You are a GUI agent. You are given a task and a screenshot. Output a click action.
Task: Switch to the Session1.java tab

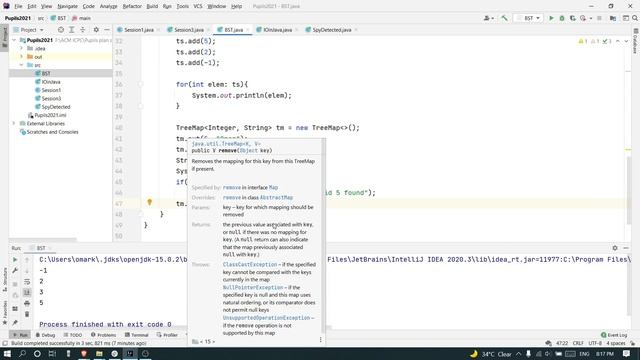[139, 30]
